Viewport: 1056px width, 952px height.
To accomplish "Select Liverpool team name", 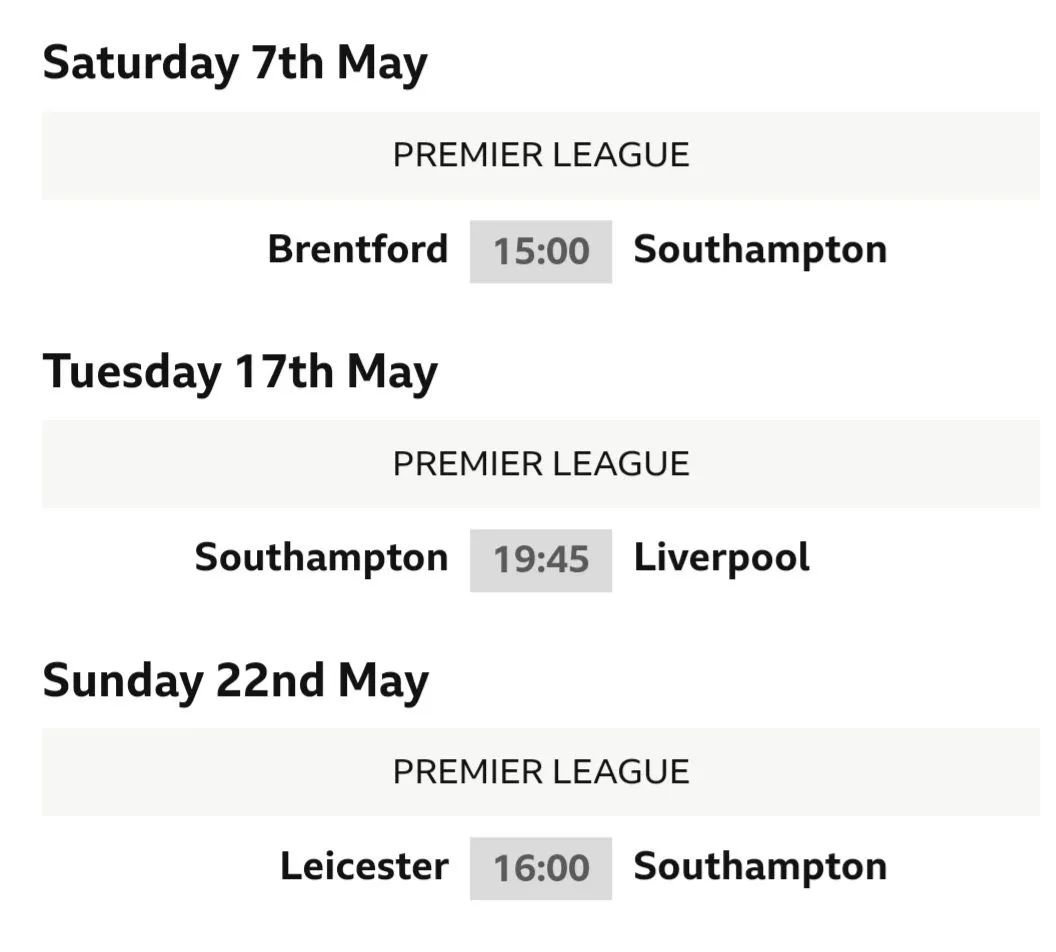I will [721, 558].
